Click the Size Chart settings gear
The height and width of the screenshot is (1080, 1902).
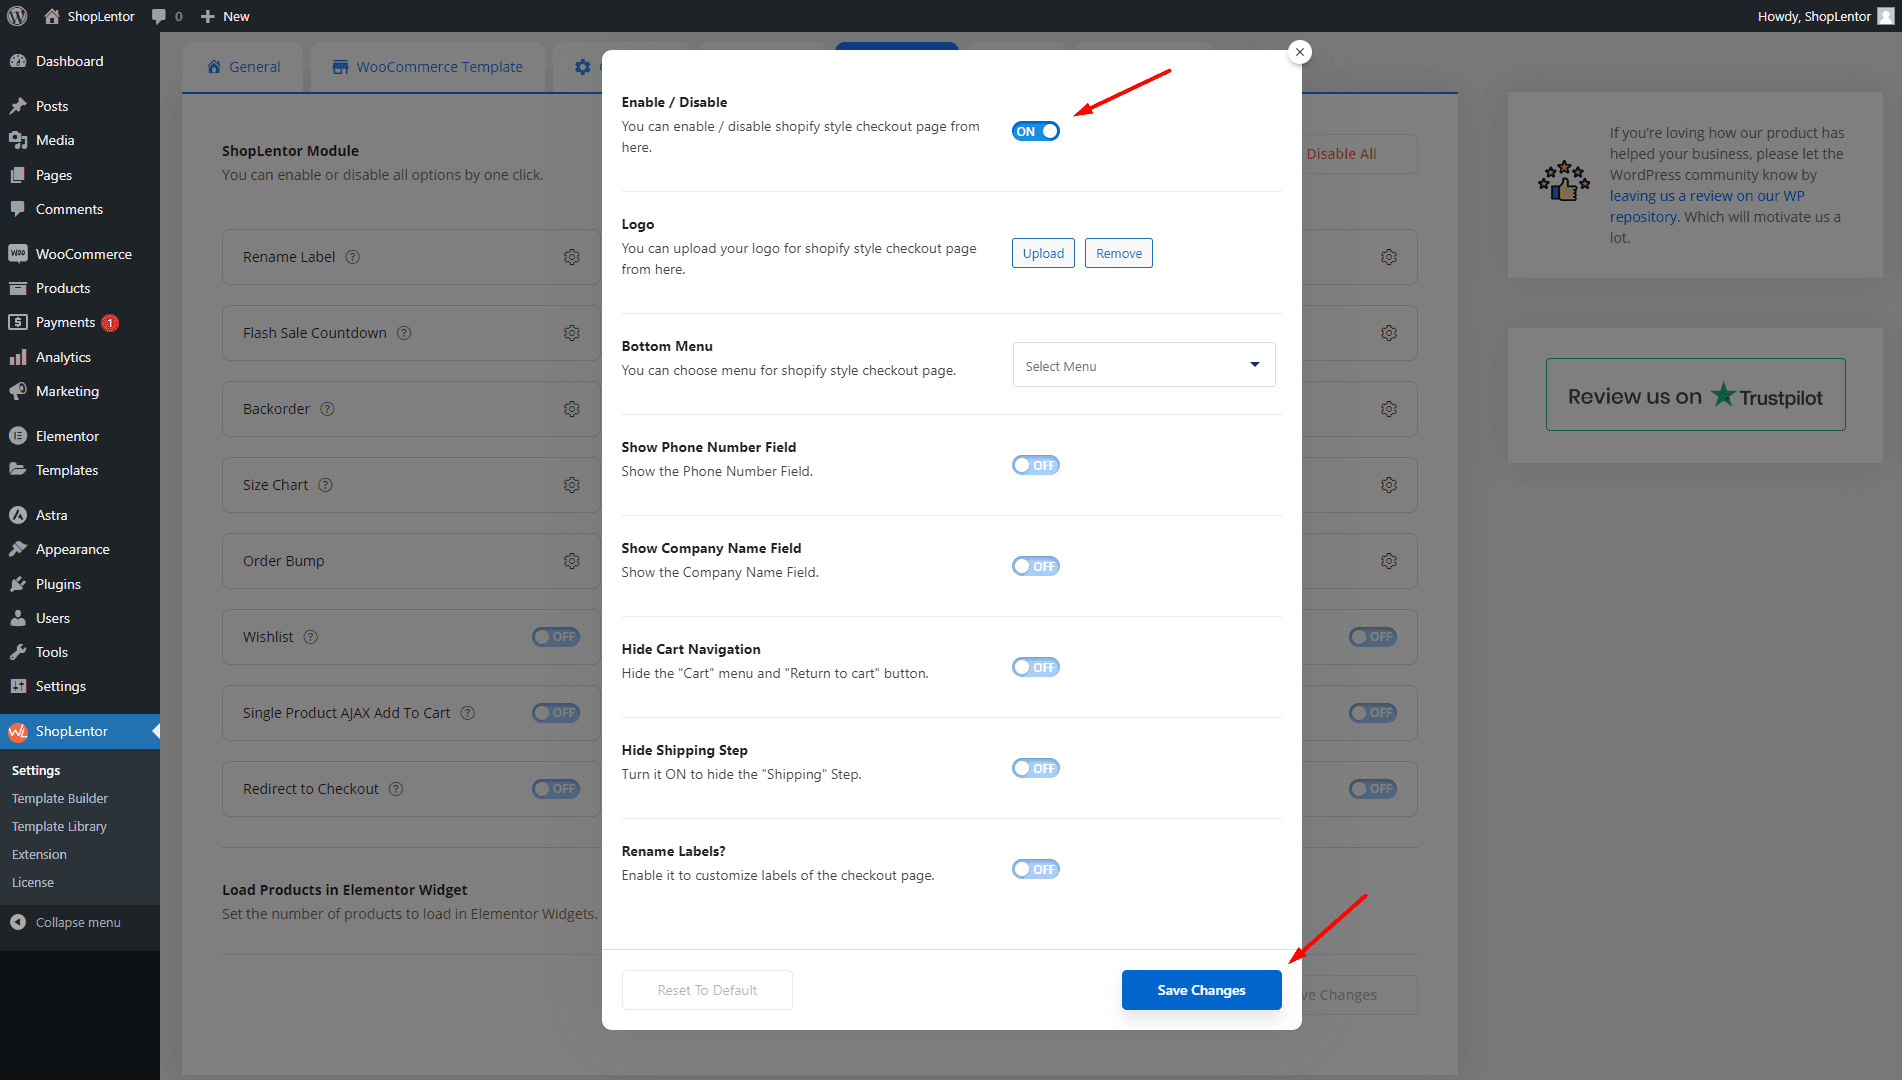(571, 485)
